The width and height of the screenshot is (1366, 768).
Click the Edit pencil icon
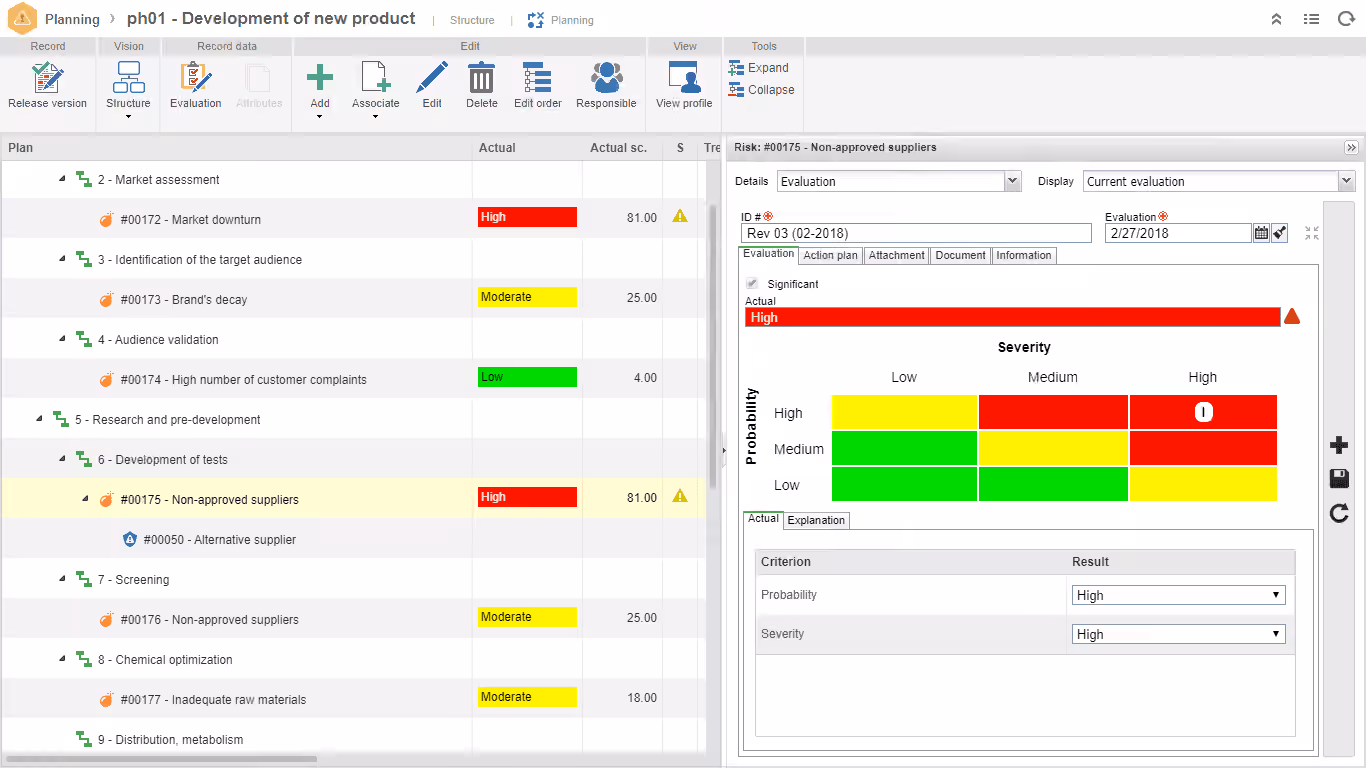click(432, 78)
